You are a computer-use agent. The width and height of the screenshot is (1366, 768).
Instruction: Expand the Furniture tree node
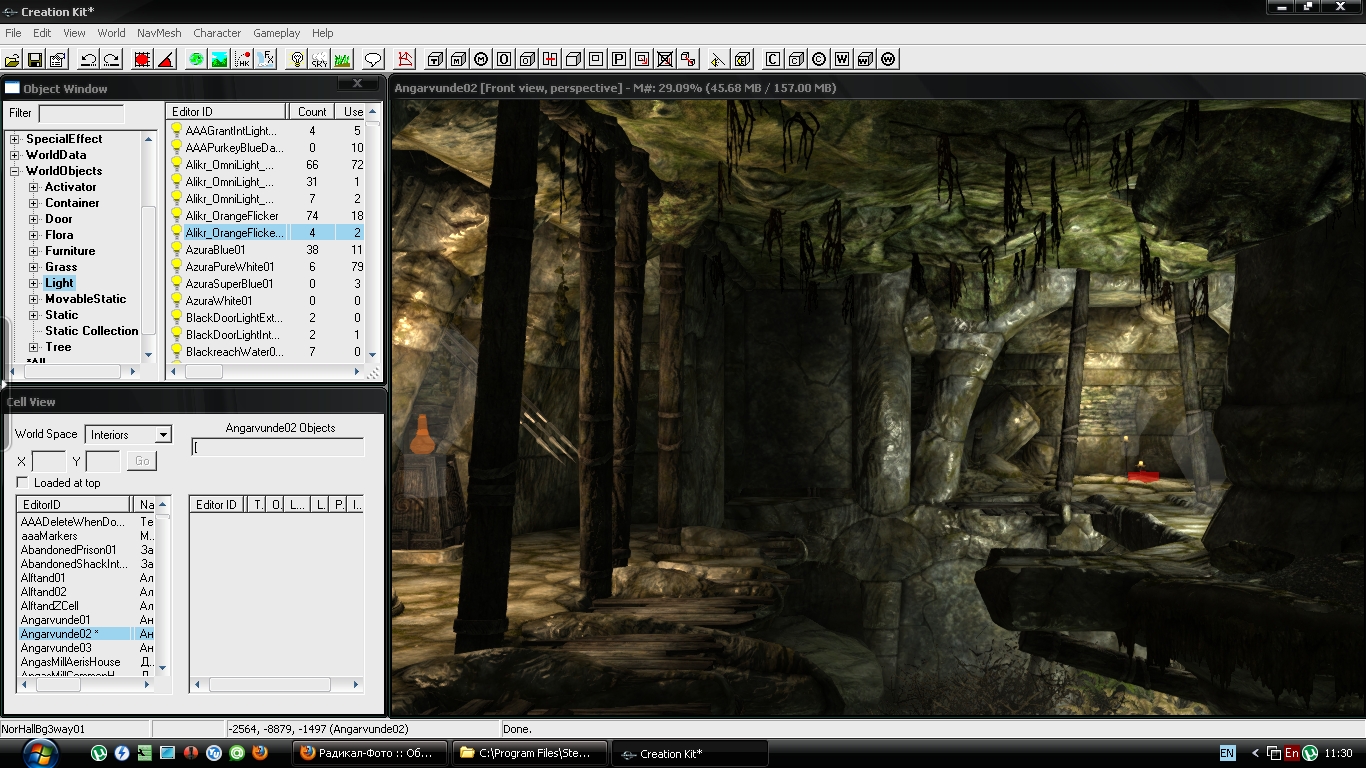point(34,251)
